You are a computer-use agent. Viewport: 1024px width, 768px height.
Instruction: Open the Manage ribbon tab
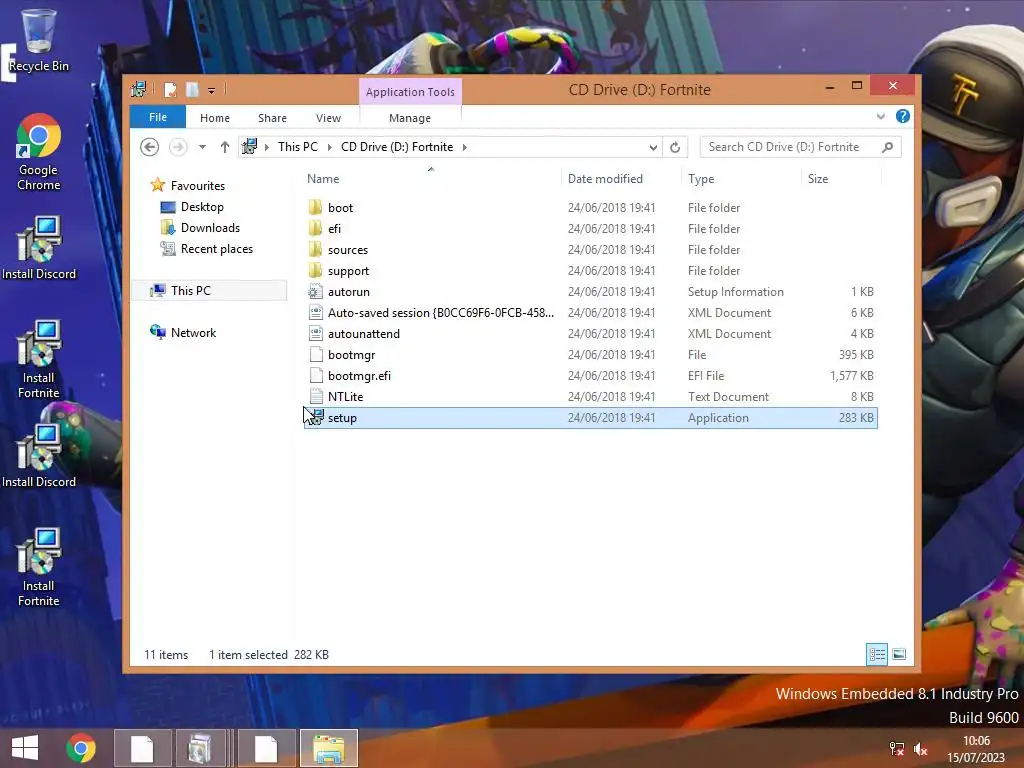click(410, 118)
